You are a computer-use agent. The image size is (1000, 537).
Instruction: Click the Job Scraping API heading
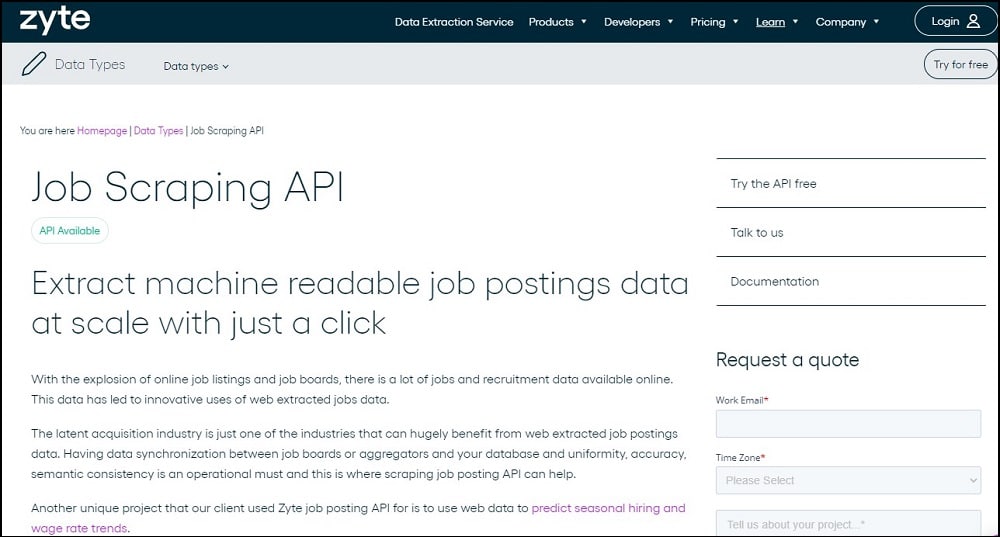coord(188,188)
